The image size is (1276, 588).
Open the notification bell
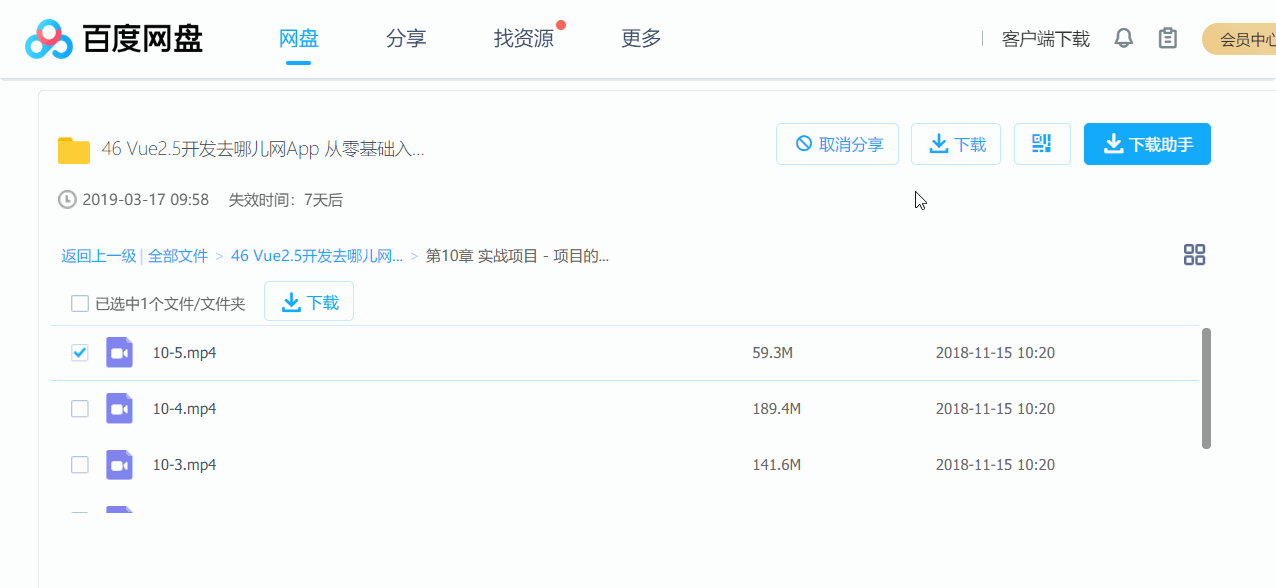(1124, 39)
